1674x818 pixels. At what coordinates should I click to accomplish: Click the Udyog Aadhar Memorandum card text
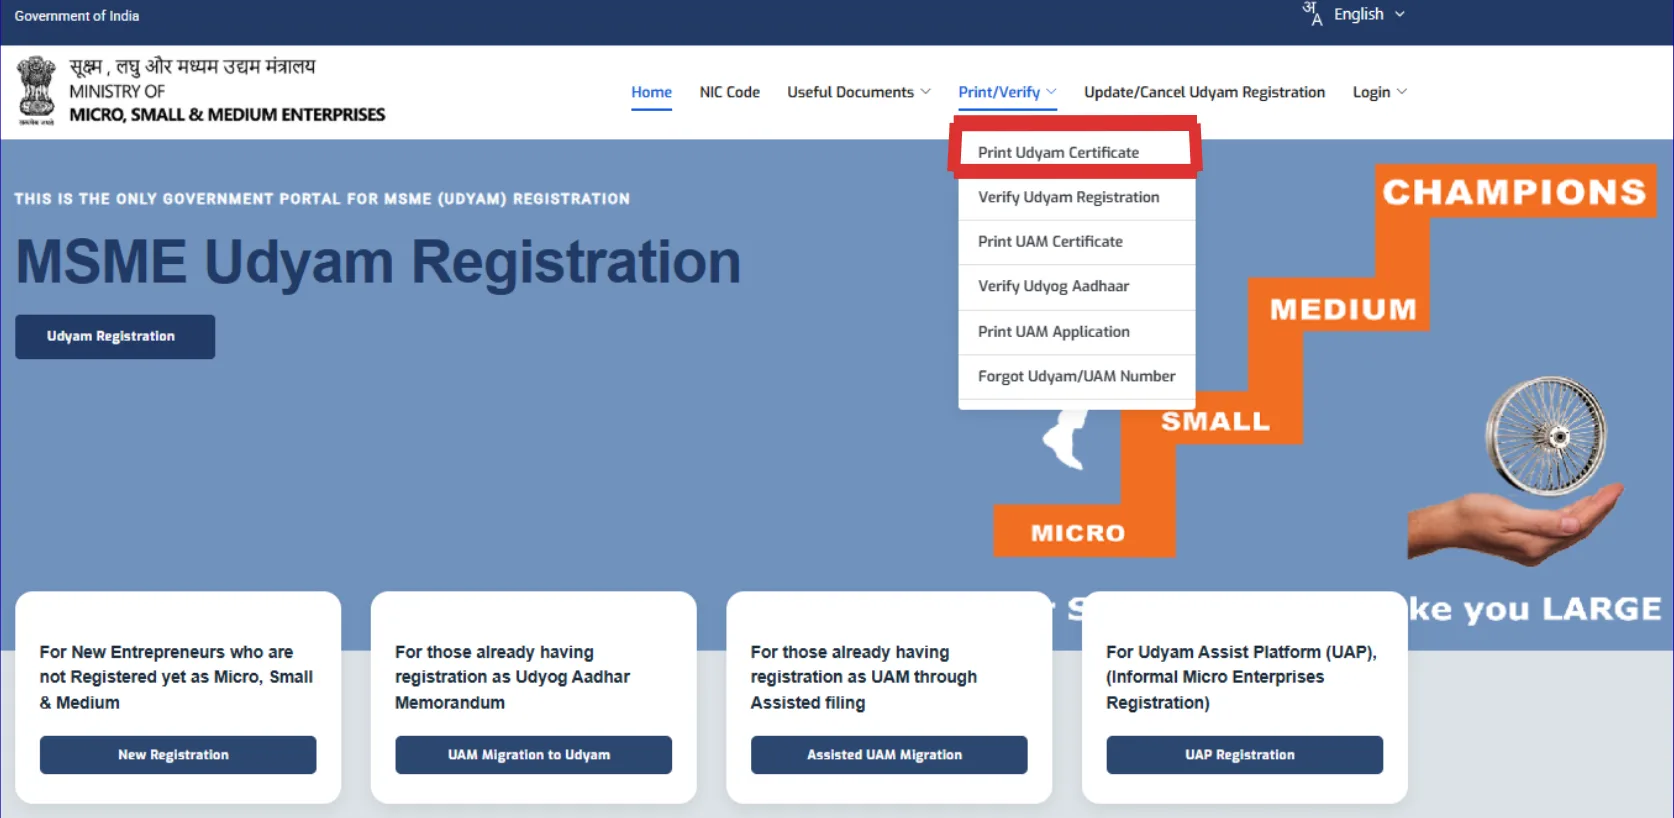512,677
